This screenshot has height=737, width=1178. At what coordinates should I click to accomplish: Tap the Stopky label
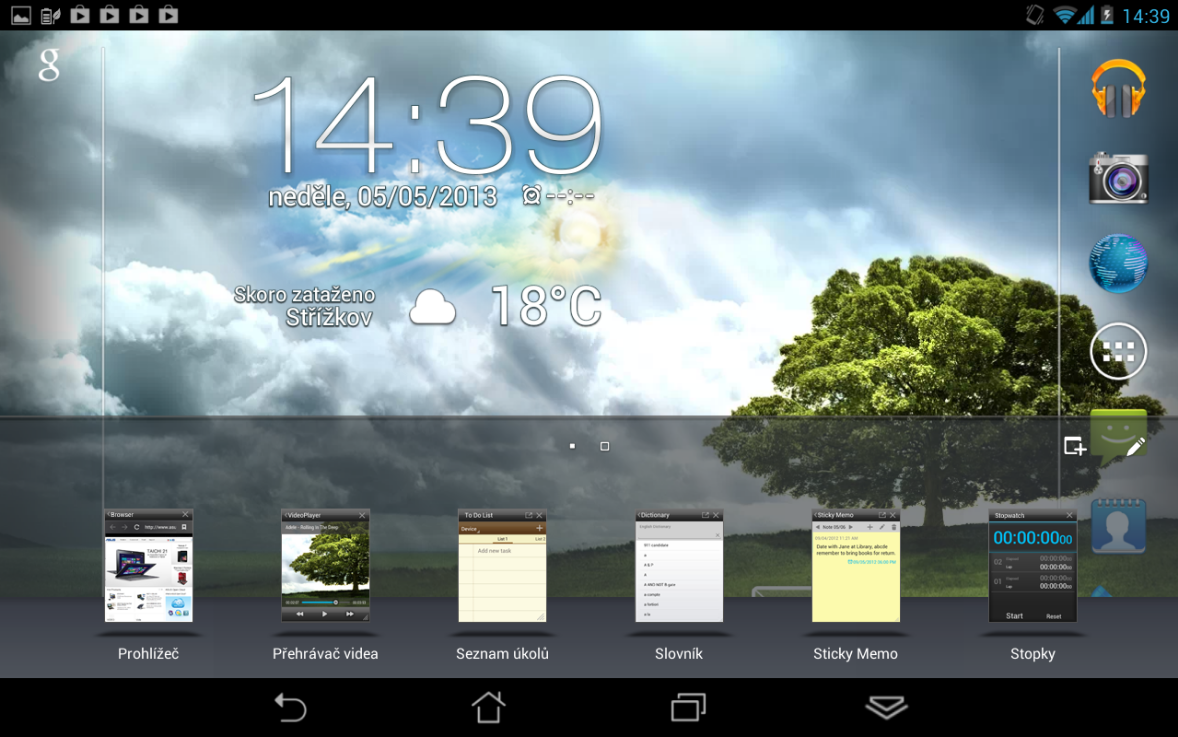1032,654
